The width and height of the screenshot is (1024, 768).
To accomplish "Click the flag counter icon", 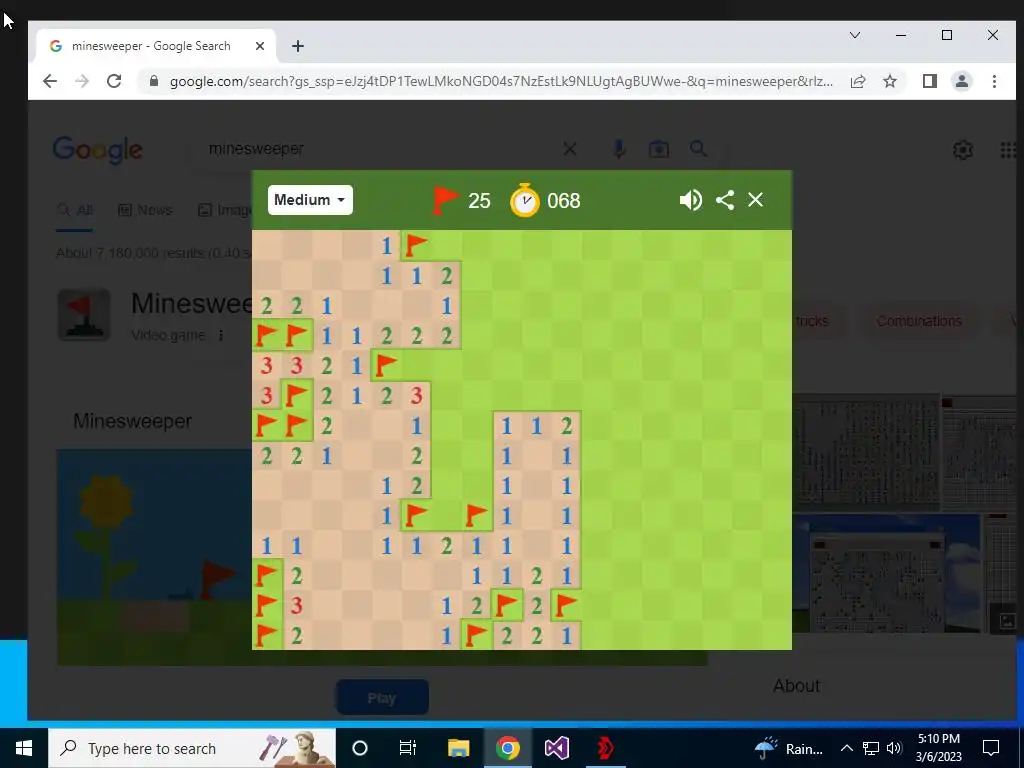I will pos(445,200).
